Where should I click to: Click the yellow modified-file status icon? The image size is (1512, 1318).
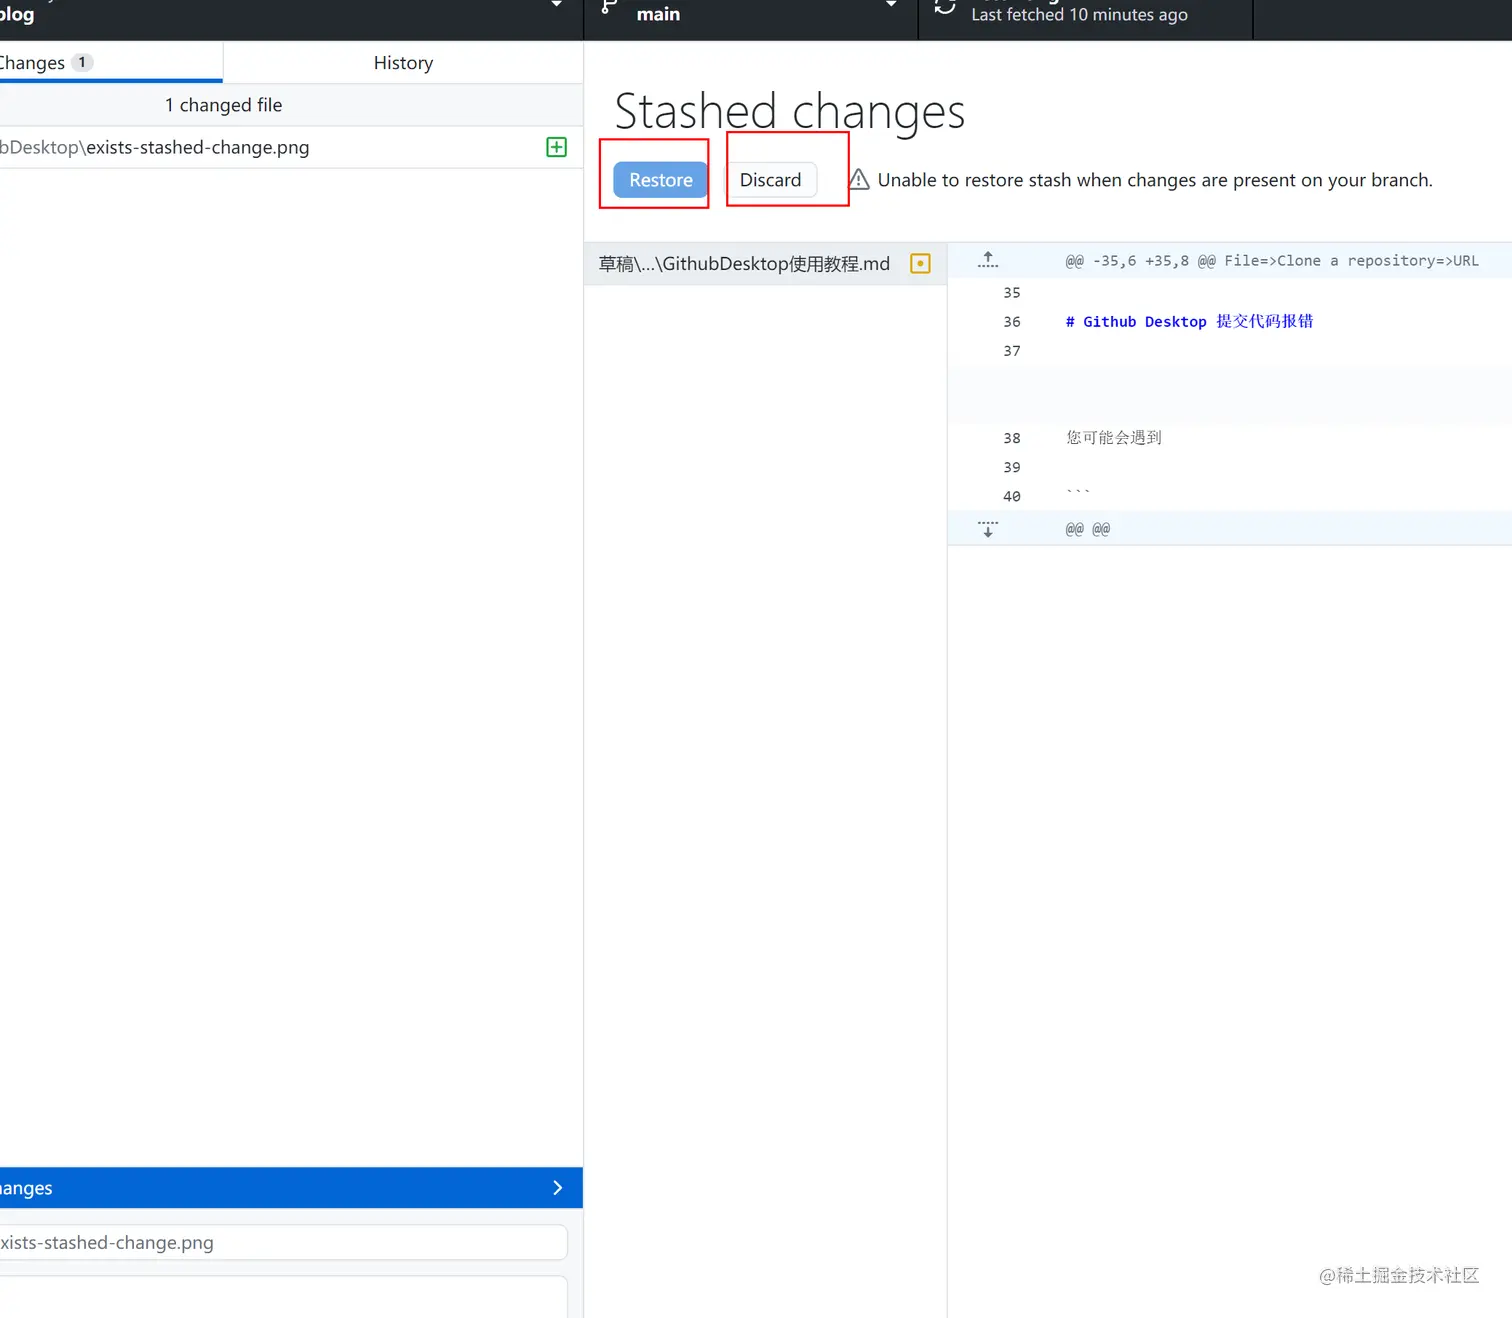[x=921, y=264]
